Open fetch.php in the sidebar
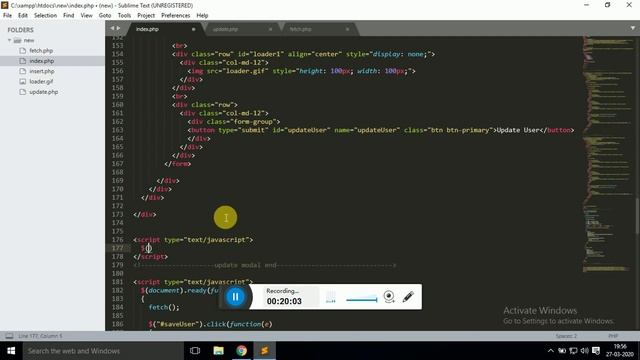640x360 pixels. pyautogui.click(x=41, y=51)
